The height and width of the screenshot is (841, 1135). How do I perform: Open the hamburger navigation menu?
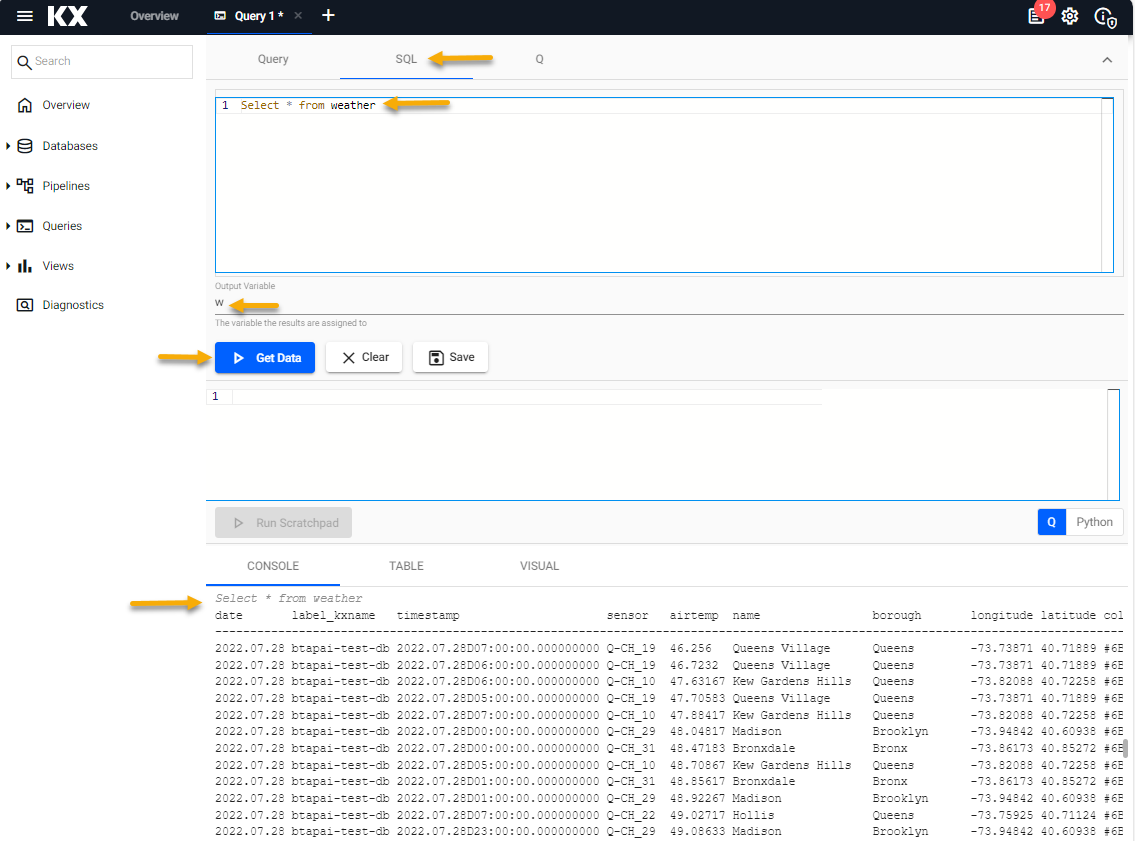[25, 16]
